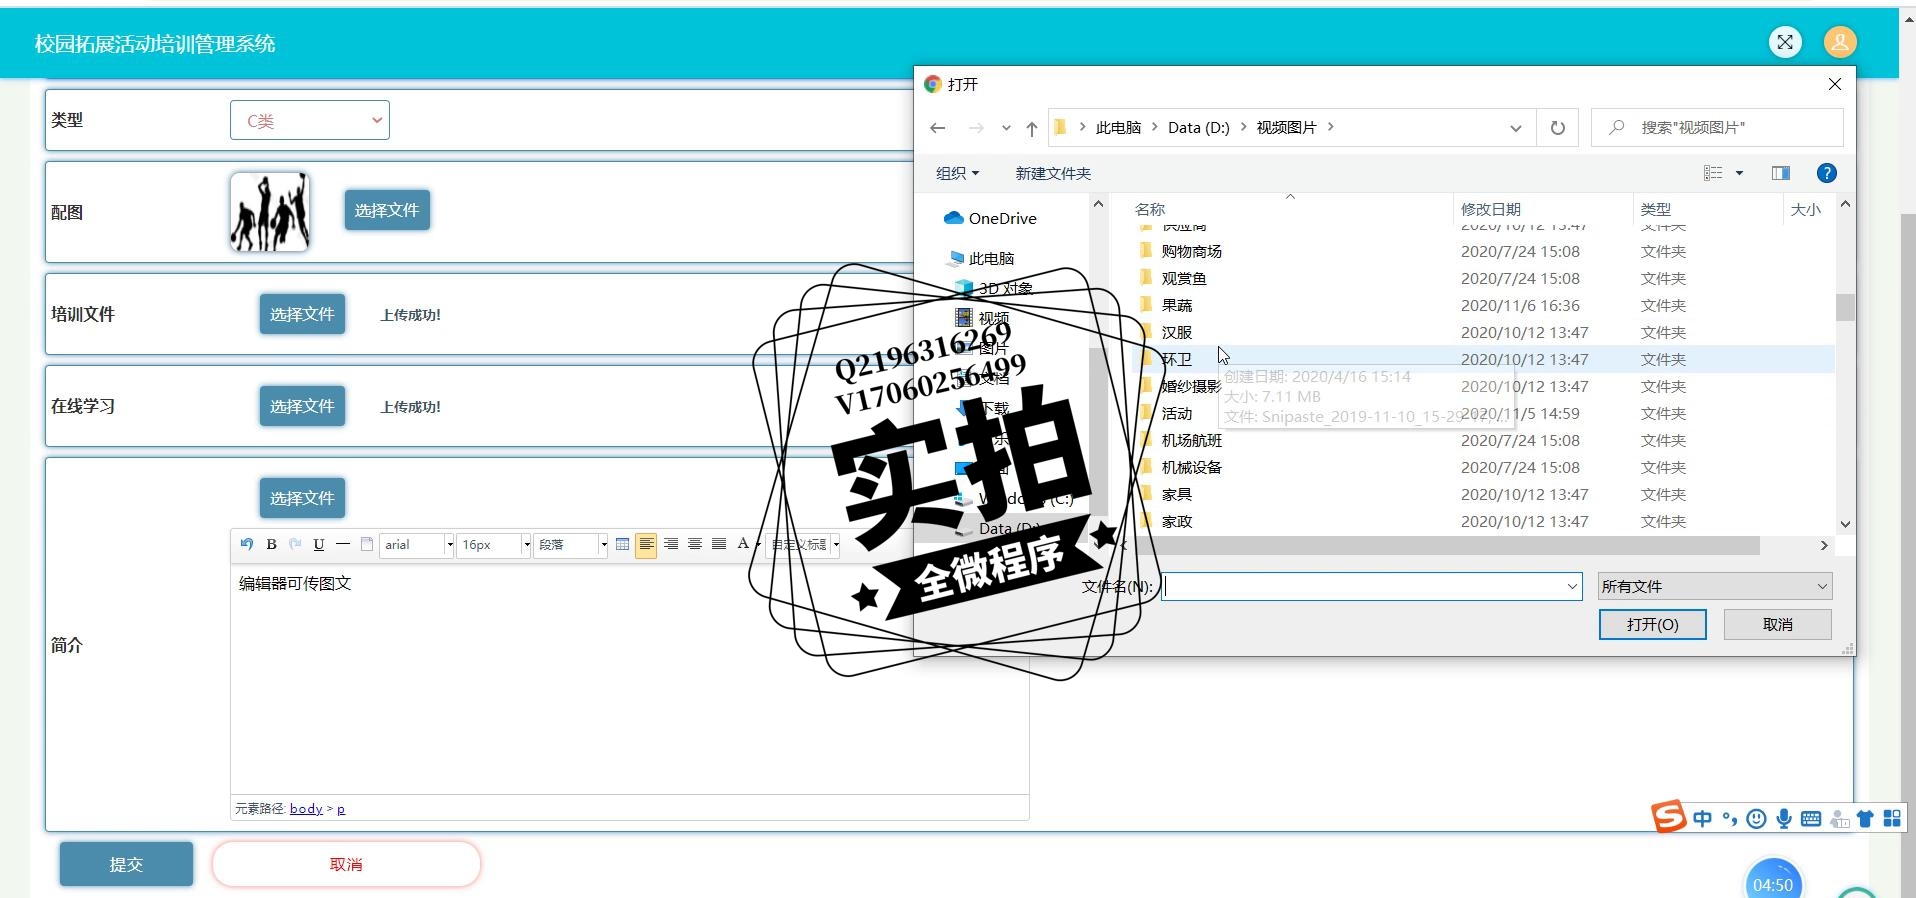The height and width of the screenshot is (898, 1916).
Task: Click the 配图 thumbnail image
Action: [x=270, y=211]
